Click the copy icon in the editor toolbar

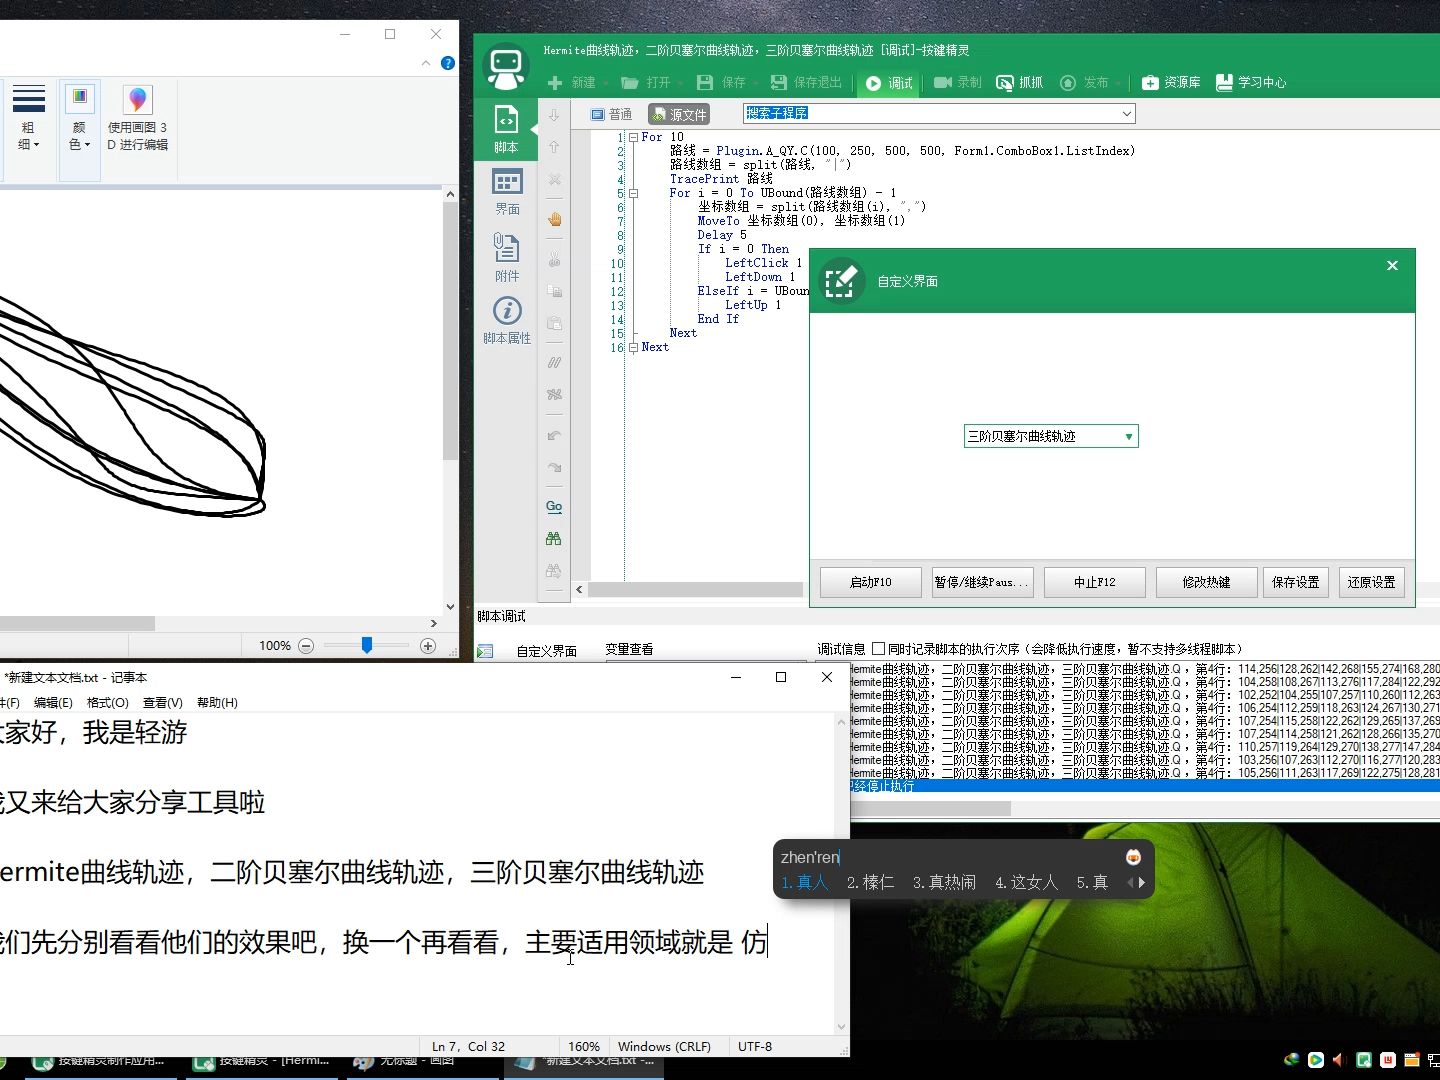click(x=554, y=291)
